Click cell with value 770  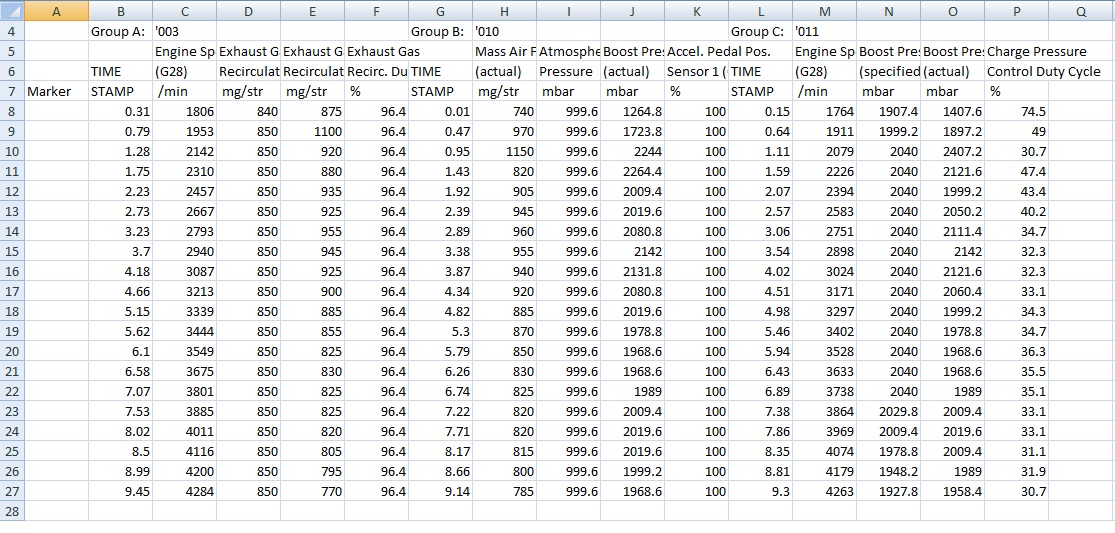[x=312, y=490]
